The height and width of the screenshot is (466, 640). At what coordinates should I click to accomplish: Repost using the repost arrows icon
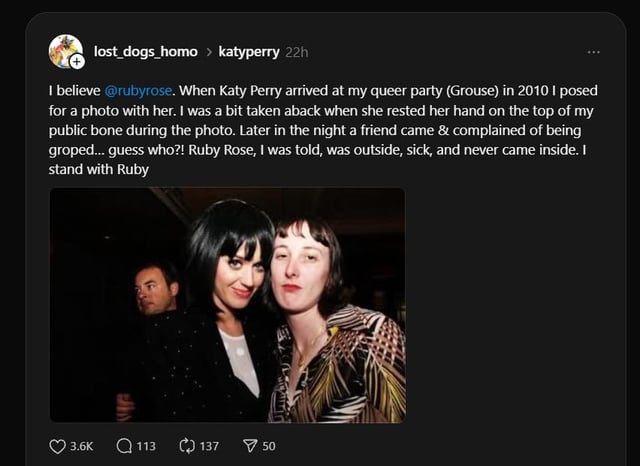click(x=185, y=446)
